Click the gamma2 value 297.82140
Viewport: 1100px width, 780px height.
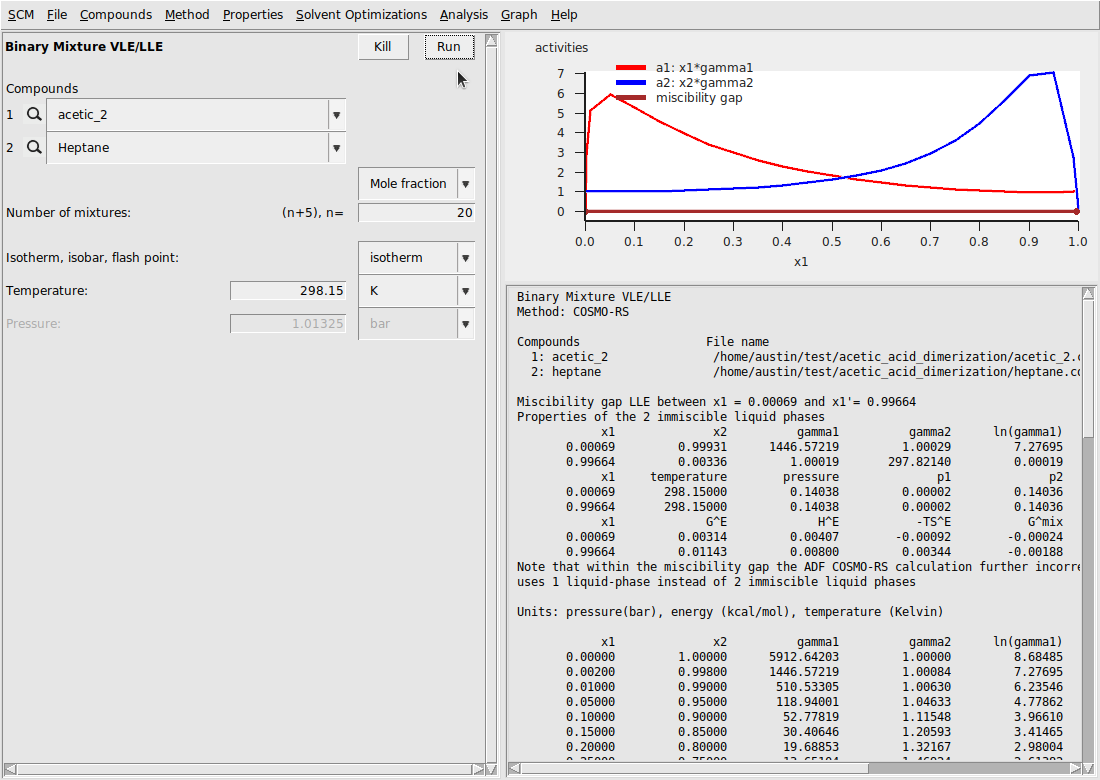coord(919,462)
